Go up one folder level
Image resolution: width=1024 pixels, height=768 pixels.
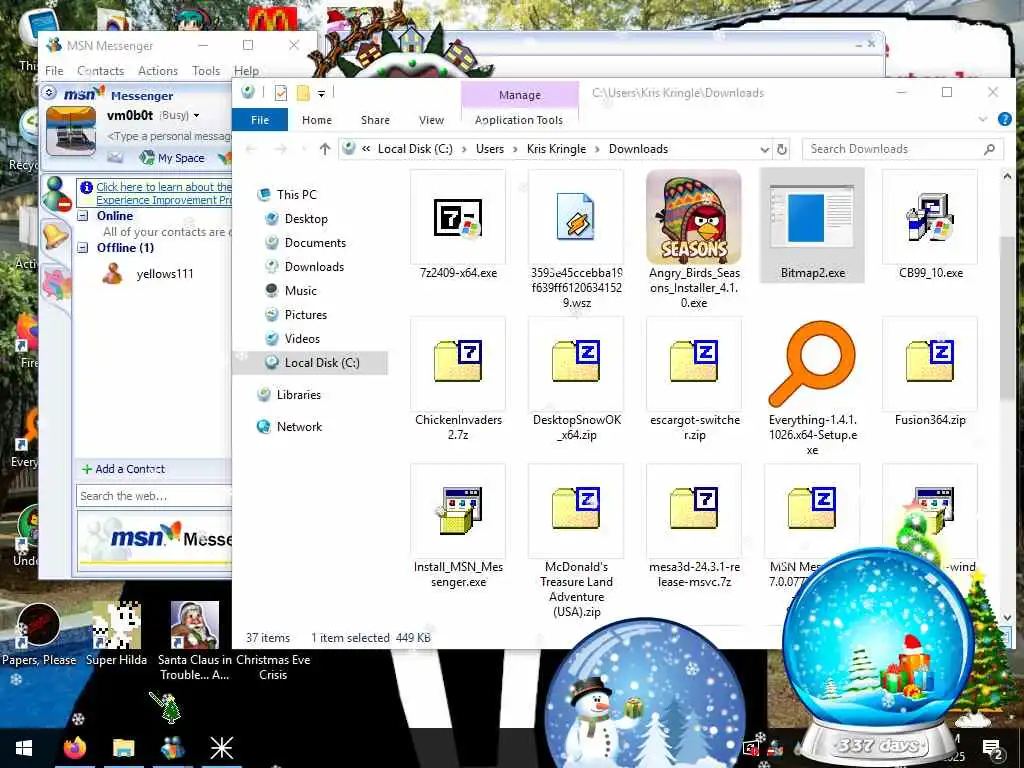tap(325, 149)
